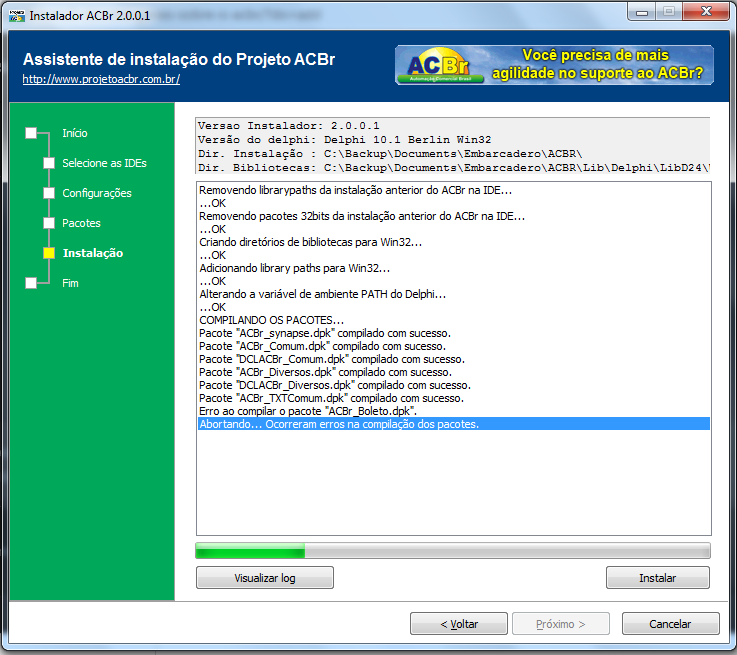Image resolution: width=737 pixels, height=655 pixels.
Task: Click the Instalar button
Action: point(658,577)
